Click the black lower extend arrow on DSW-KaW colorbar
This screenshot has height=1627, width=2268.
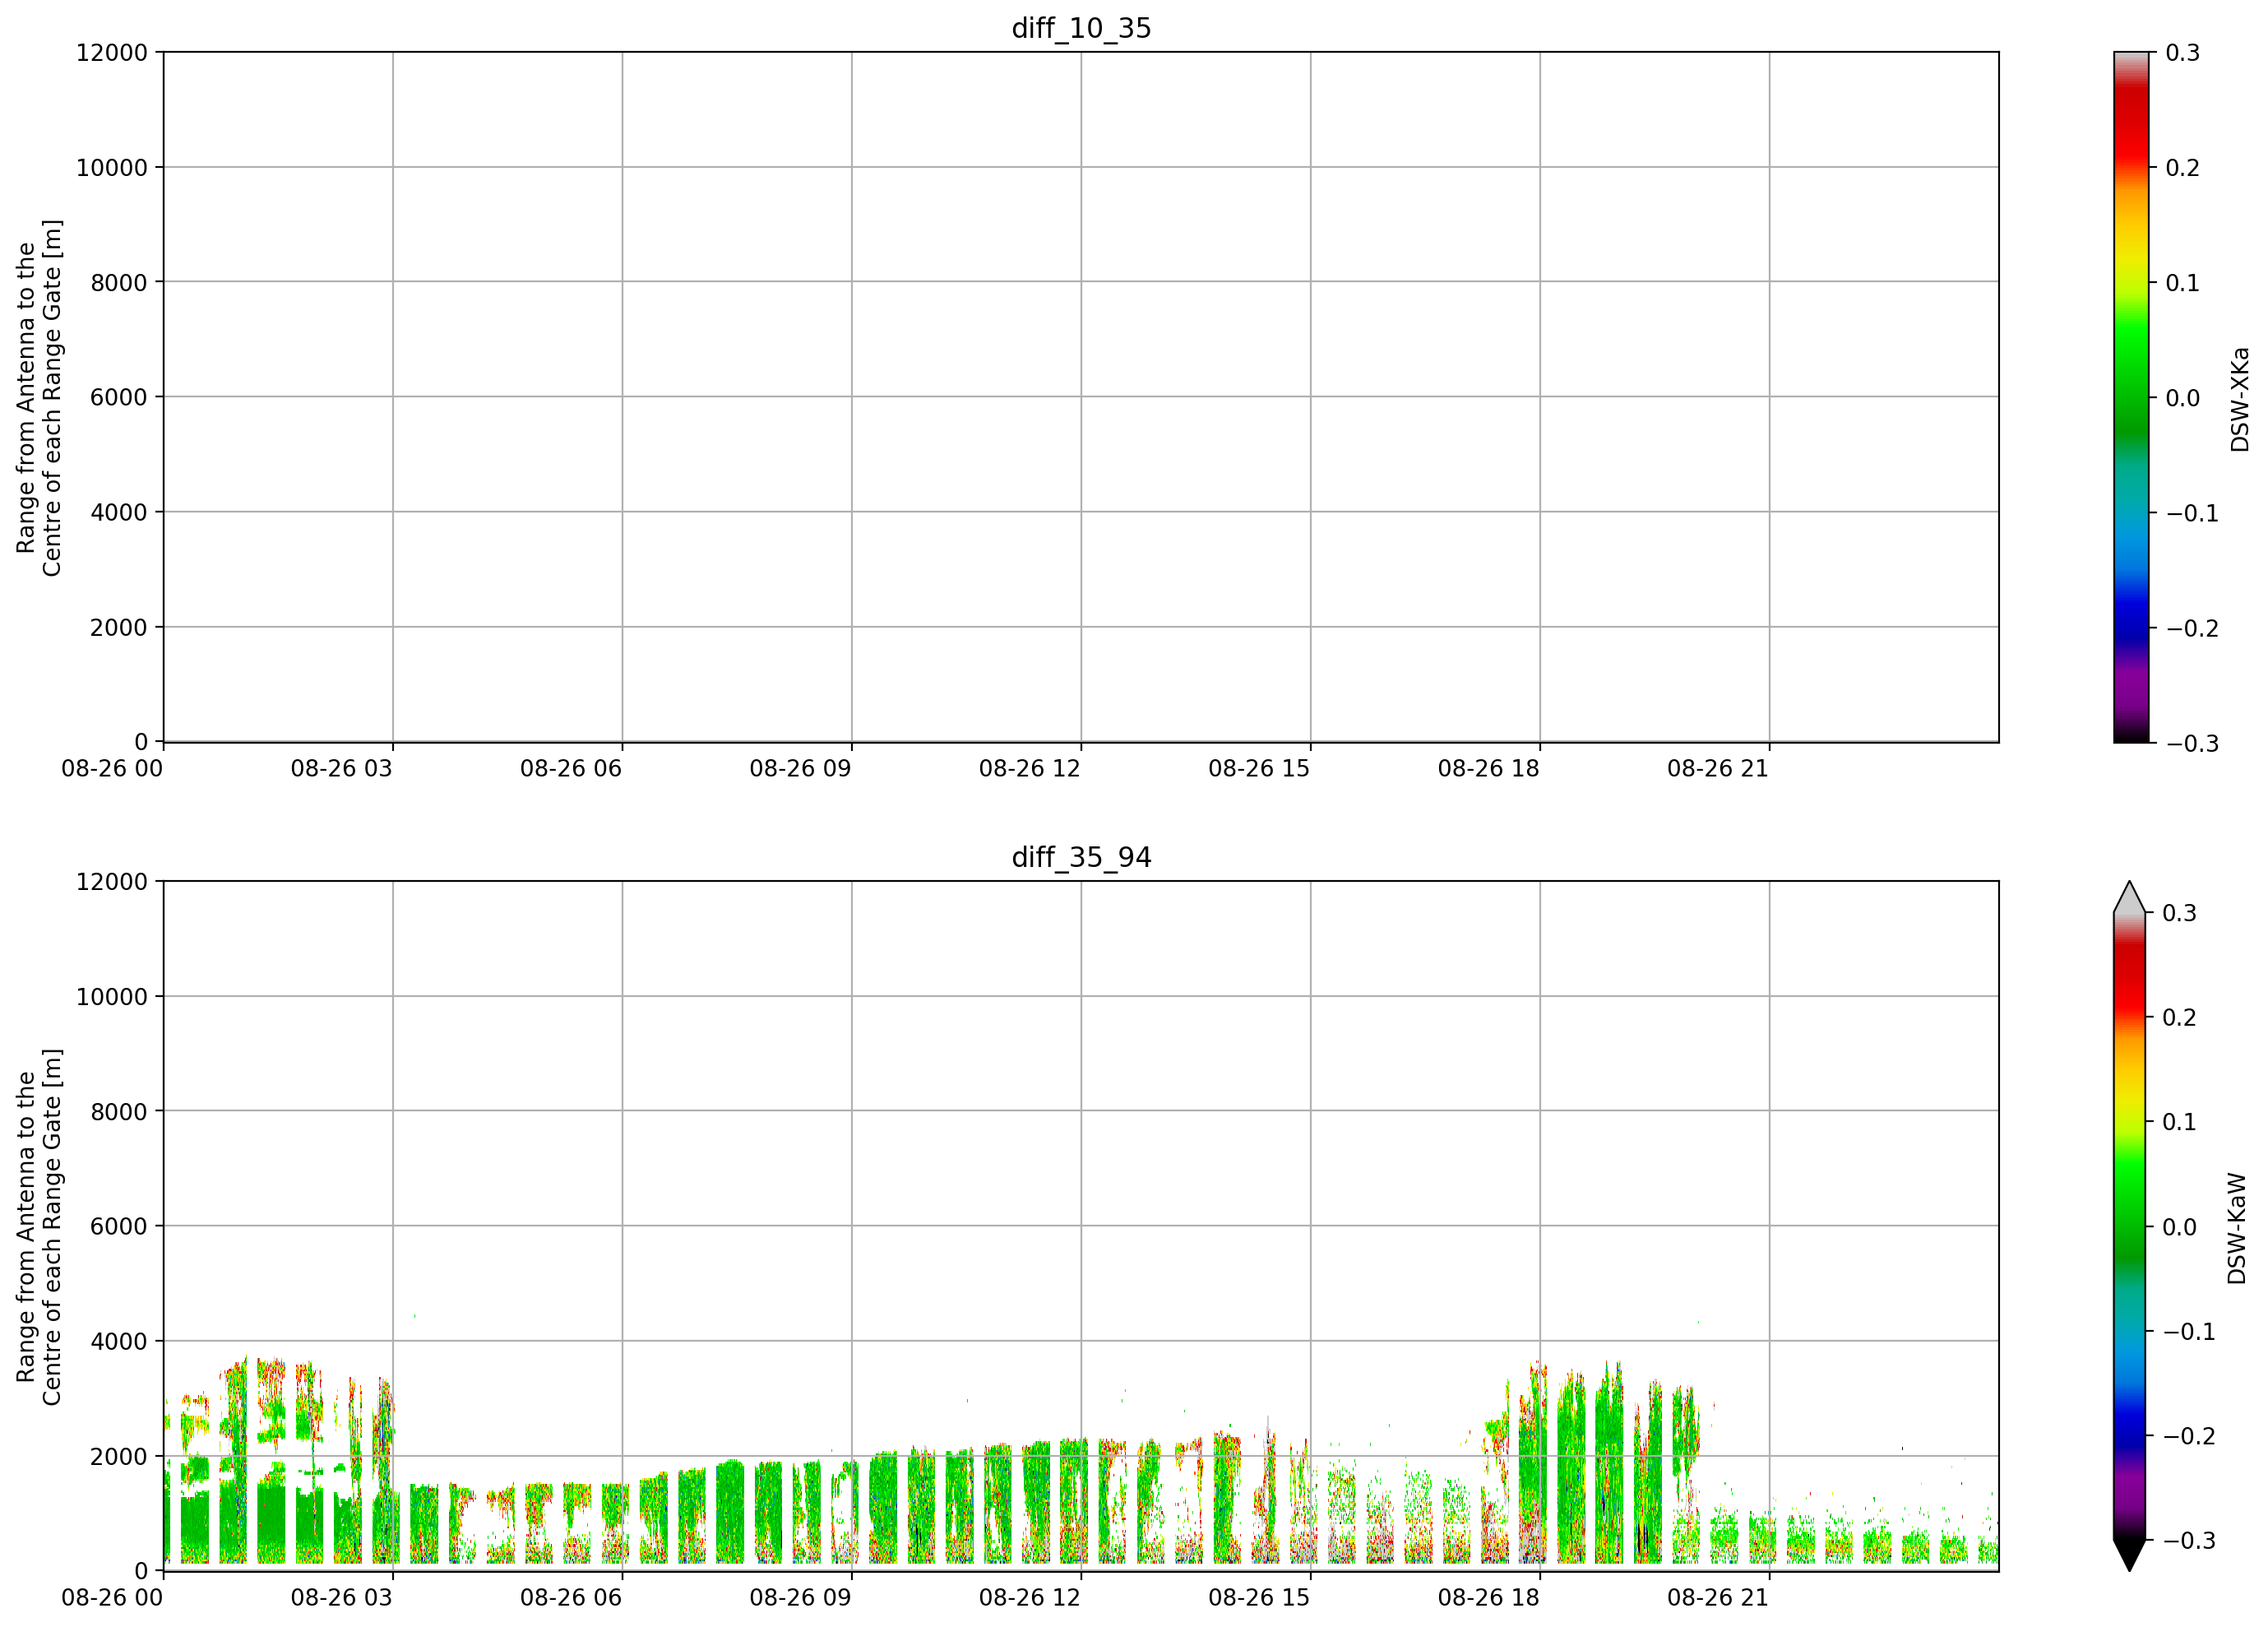[2130, 1555]
